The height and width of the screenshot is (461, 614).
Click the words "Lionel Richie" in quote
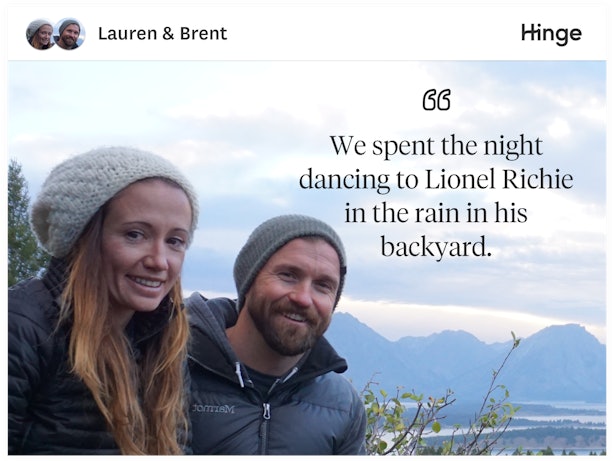(x=499, y=179)
